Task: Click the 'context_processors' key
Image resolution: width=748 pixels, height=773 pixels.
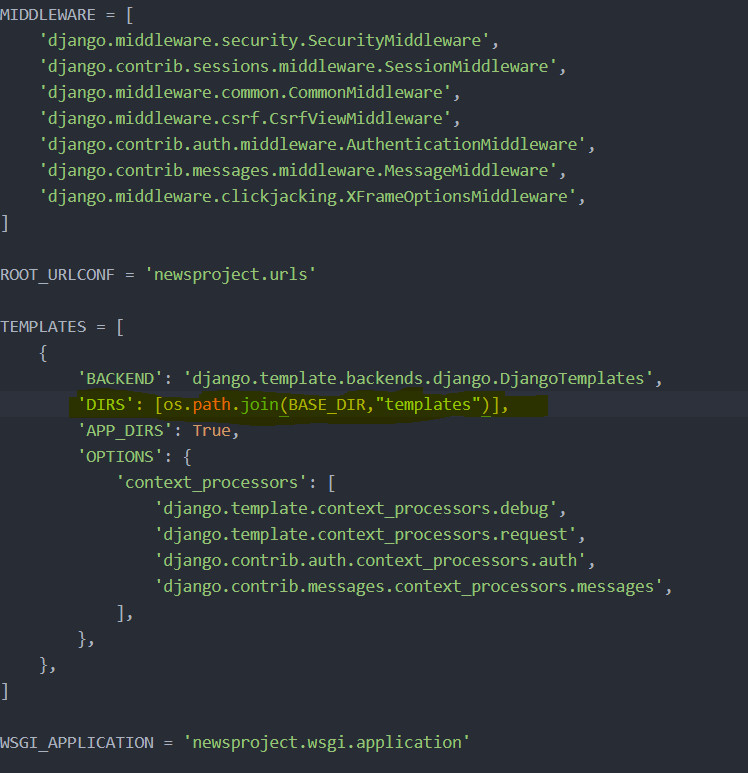Action: click(x=212, y=483)
